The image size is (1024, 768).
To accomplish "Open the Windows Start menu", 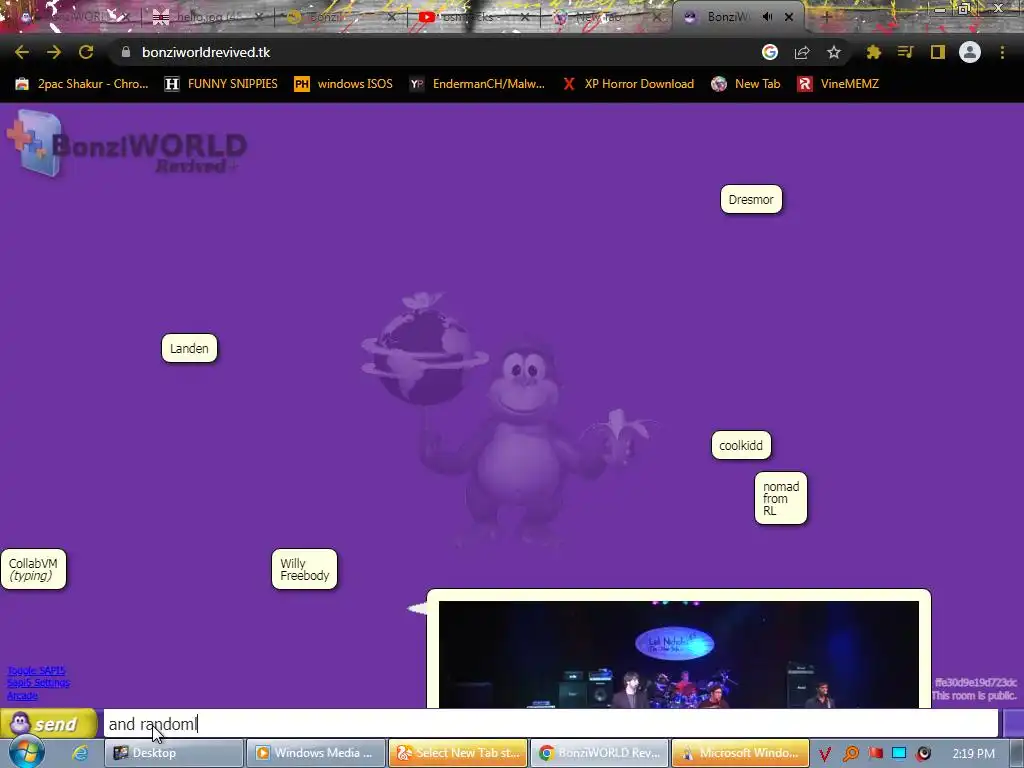I will point(26,752).
